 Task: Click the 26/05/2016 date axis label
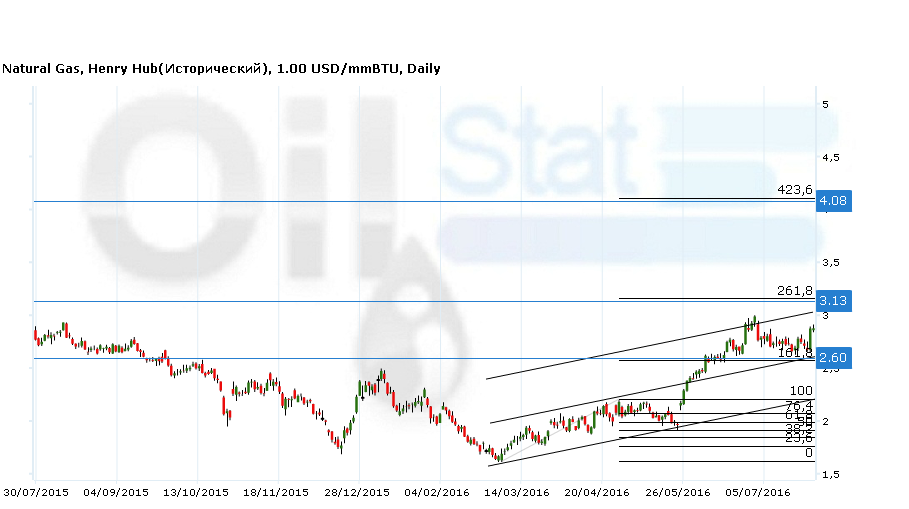click(678, 492)
